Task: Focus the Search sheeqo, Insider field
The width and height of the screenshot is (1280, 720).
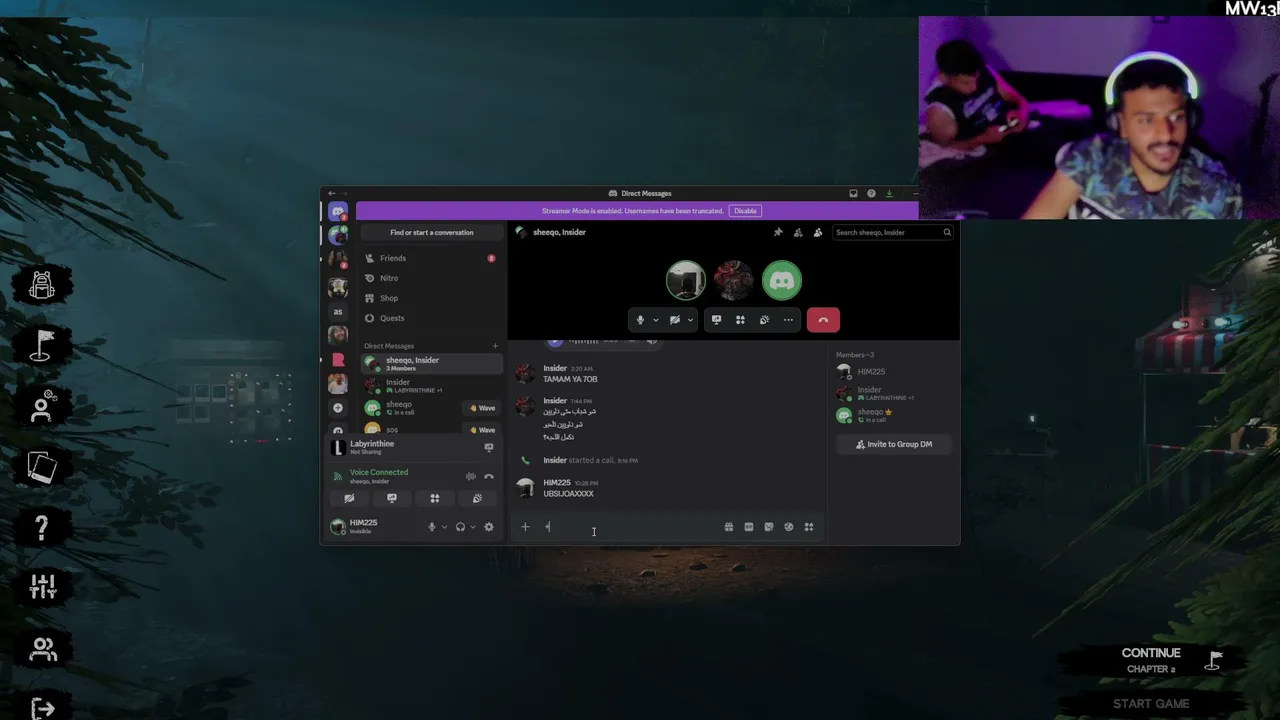Action: coord(893,232)
